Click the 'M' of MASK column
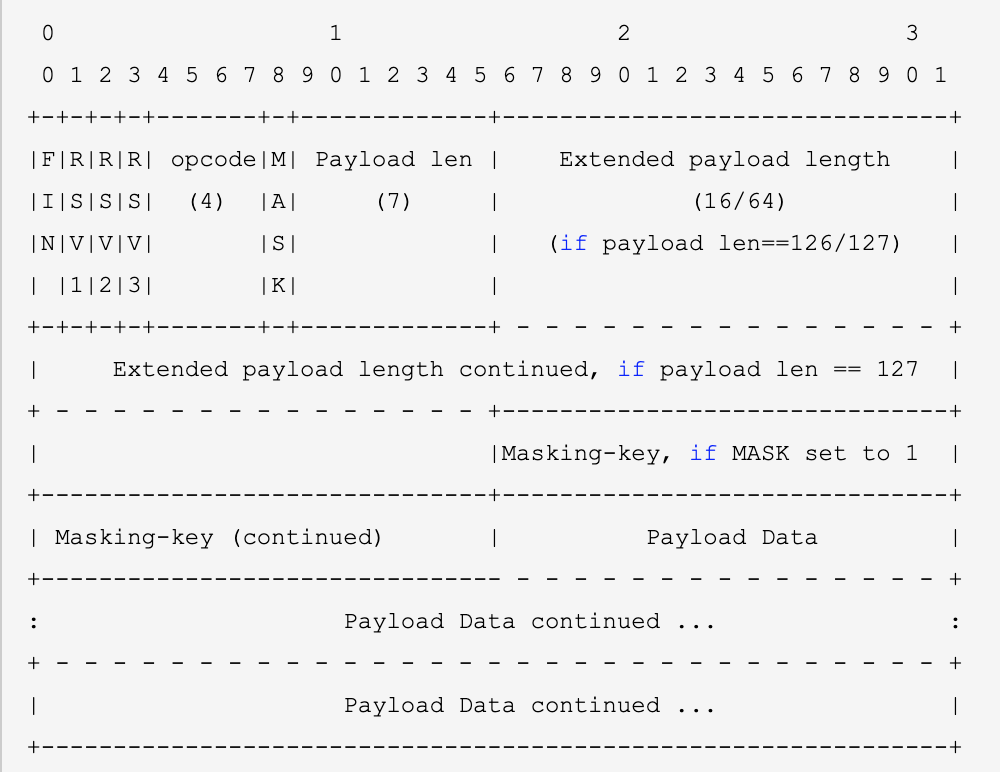Viewport: 1000px width, 772px height. point(278,160)
